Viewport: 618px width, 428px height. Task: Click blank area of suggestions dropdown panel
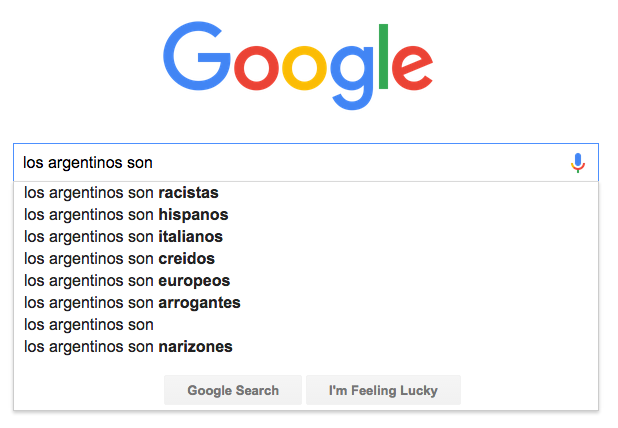[x=434, y=276]
